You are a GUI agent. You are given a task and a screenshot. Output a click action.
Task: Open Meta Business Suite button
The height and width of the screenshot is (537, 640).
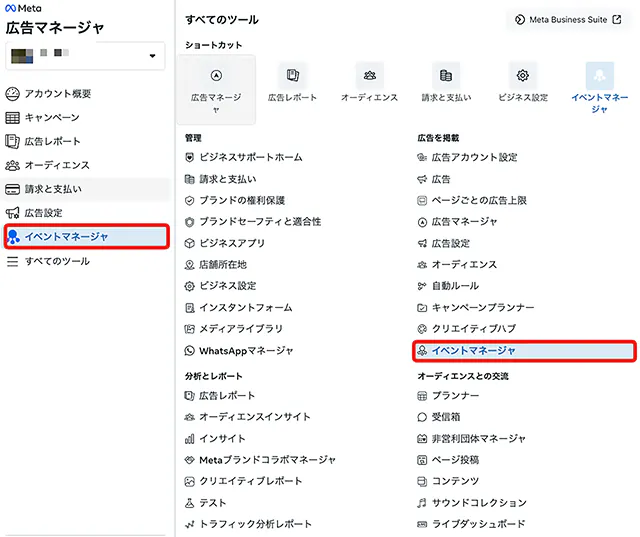568,20
